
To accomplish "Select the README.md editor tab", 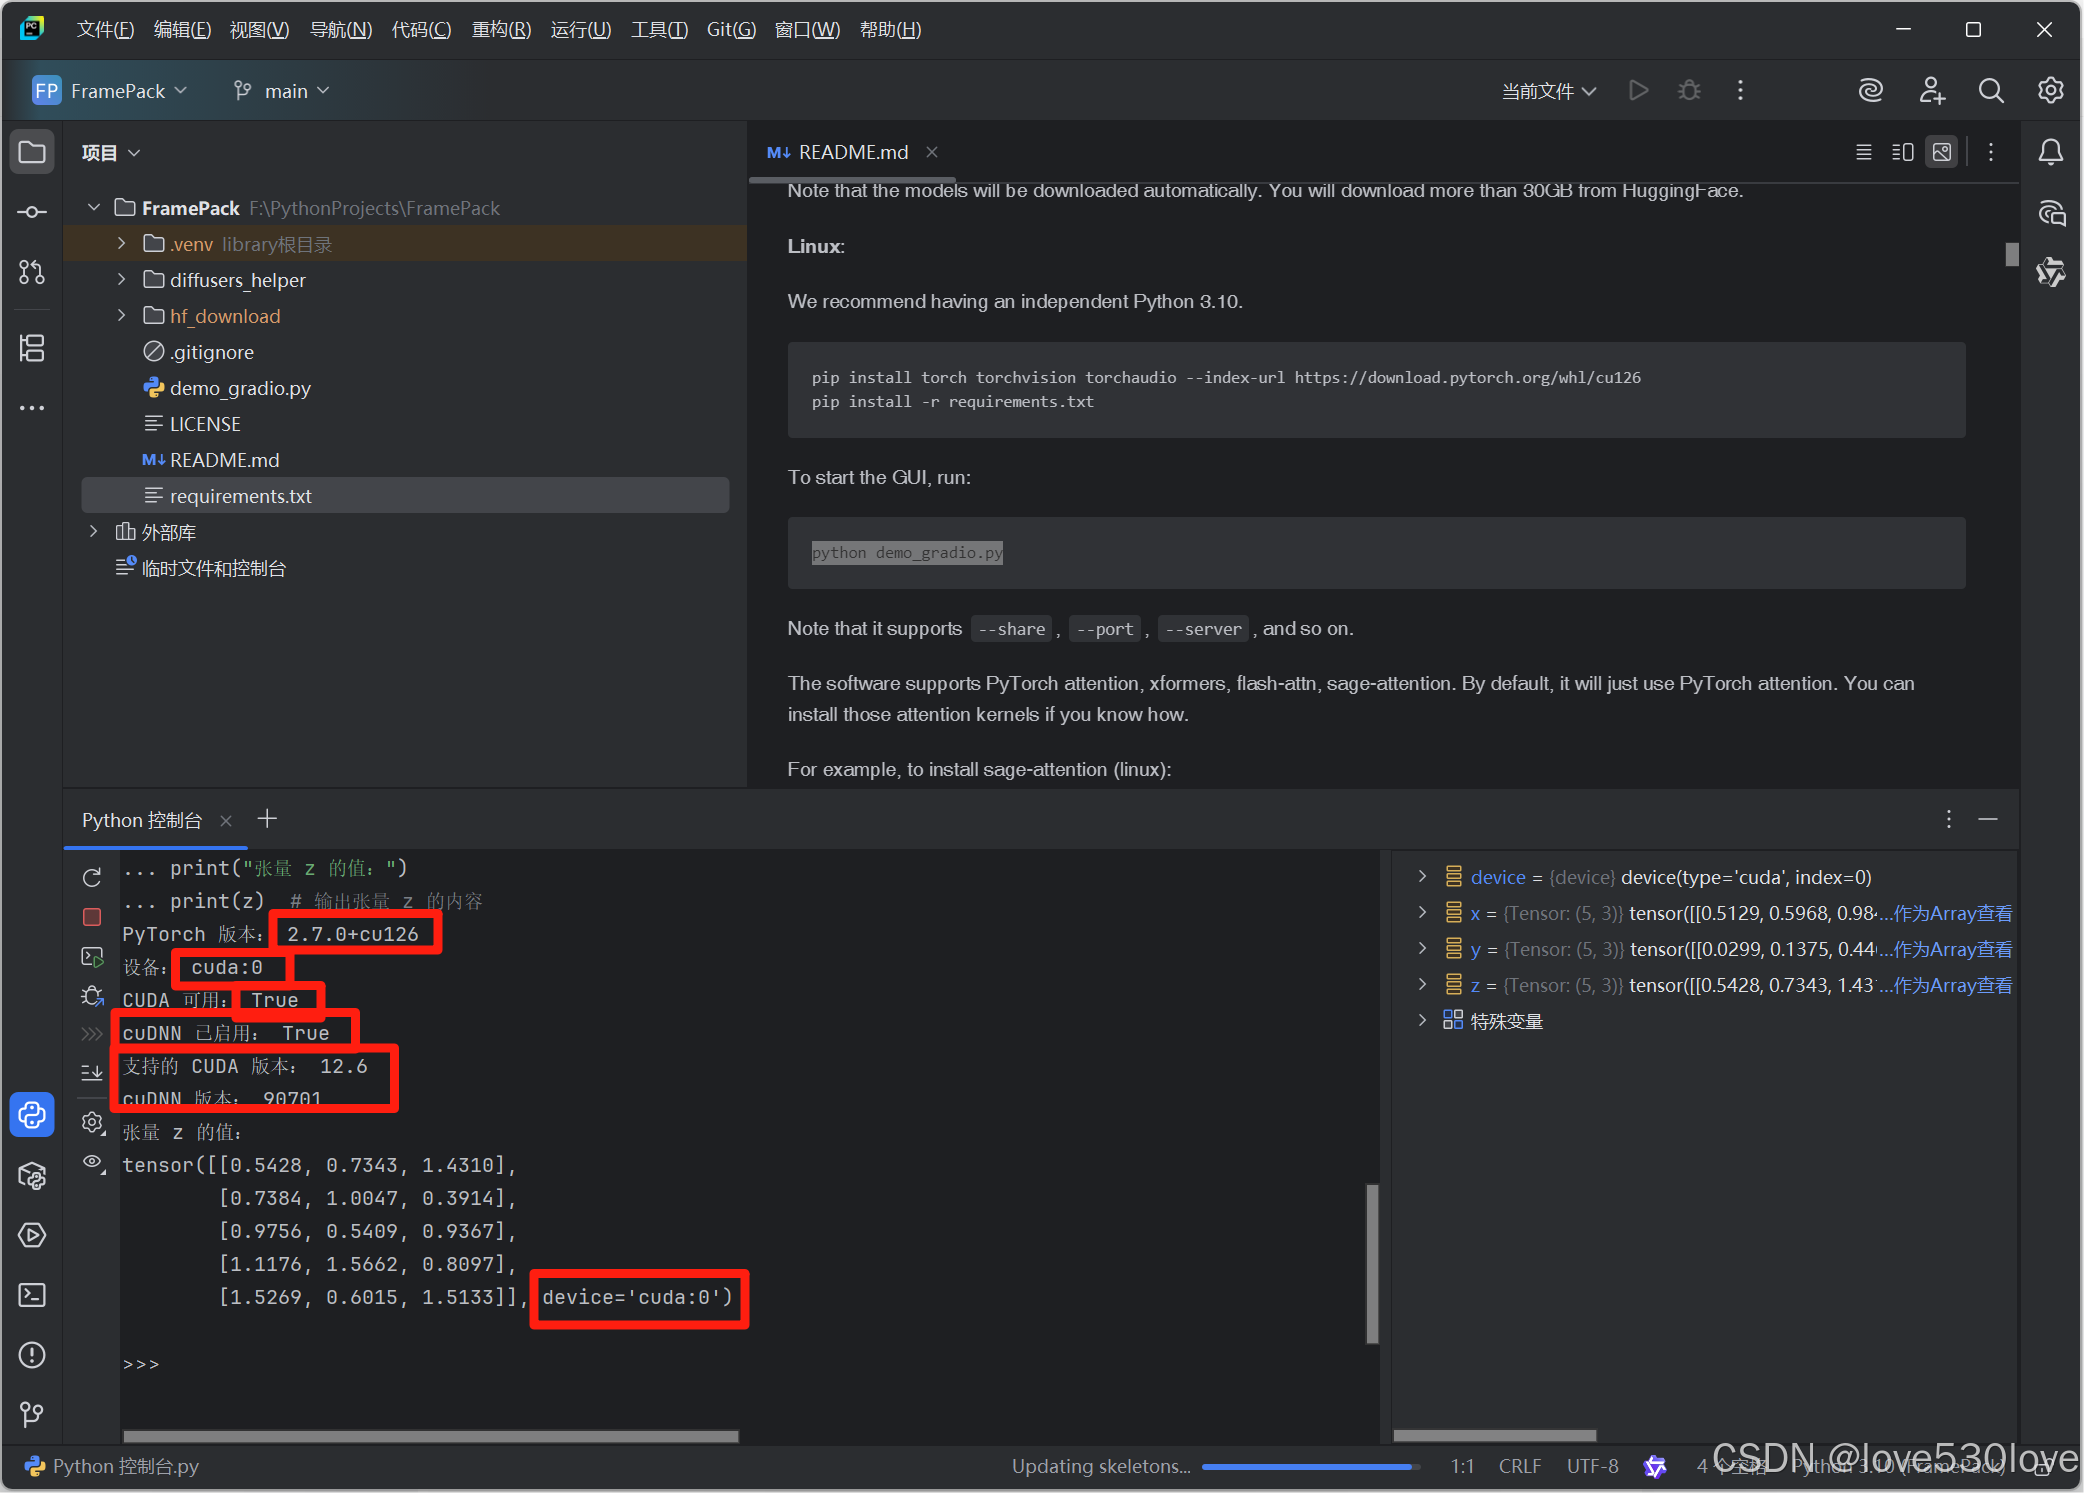I will pos(852,152).
